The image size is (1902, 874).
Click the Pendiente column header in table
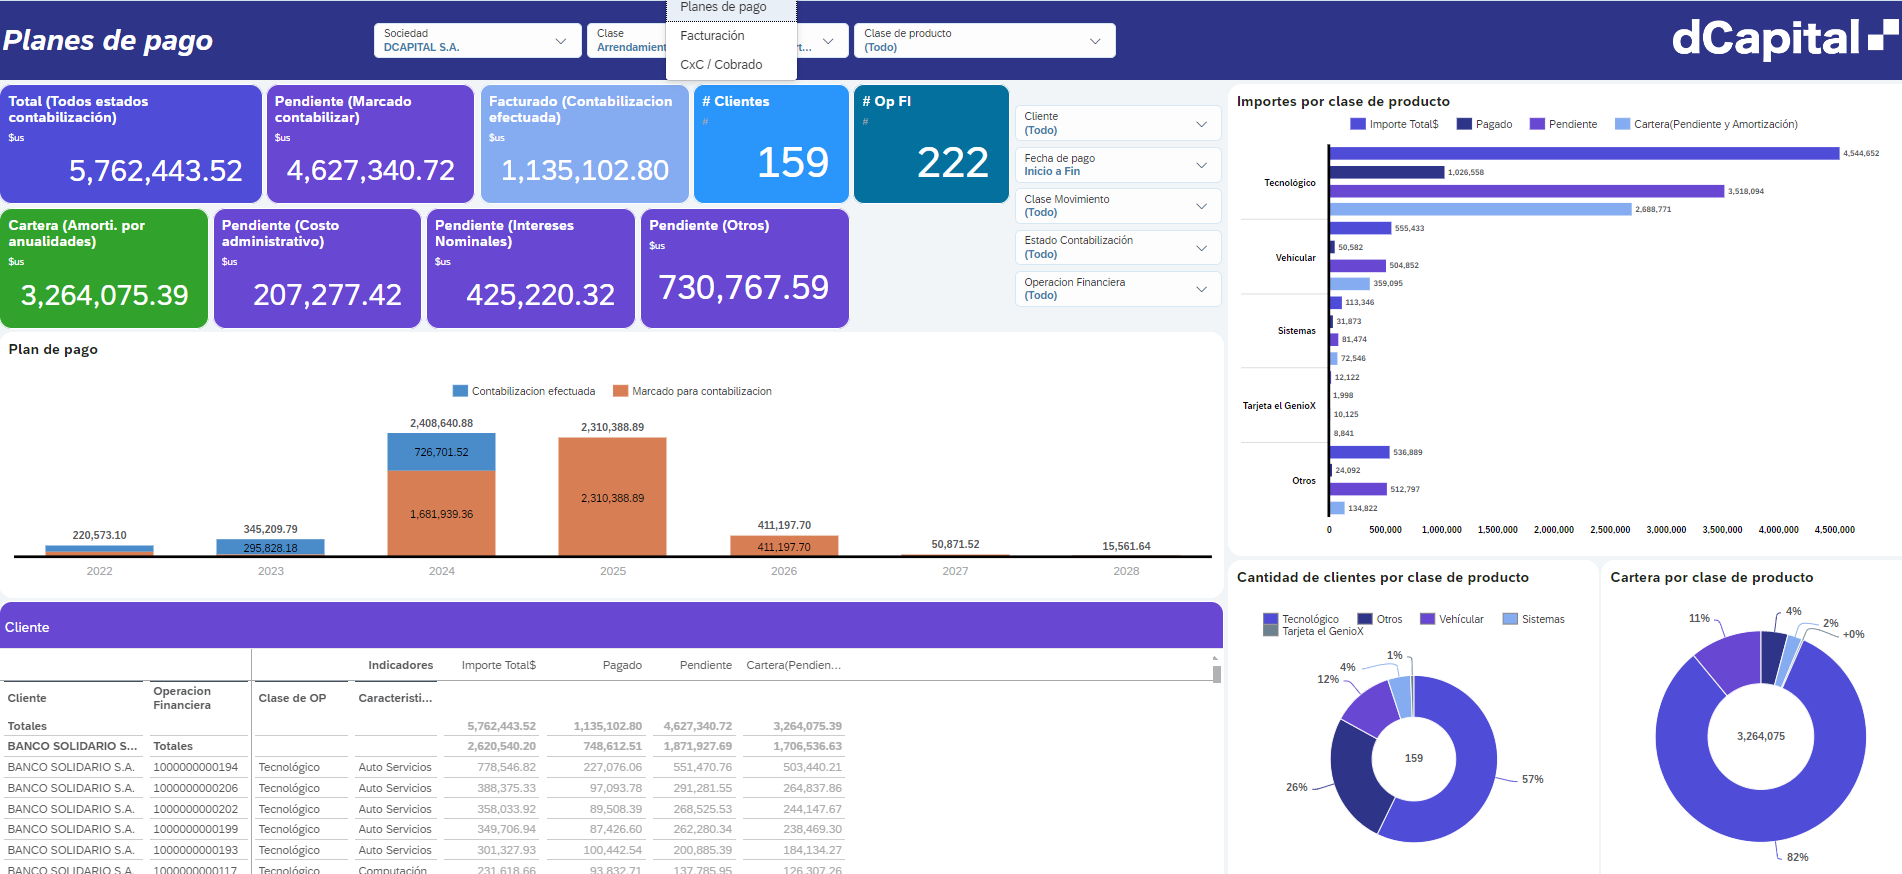(705, 665)
